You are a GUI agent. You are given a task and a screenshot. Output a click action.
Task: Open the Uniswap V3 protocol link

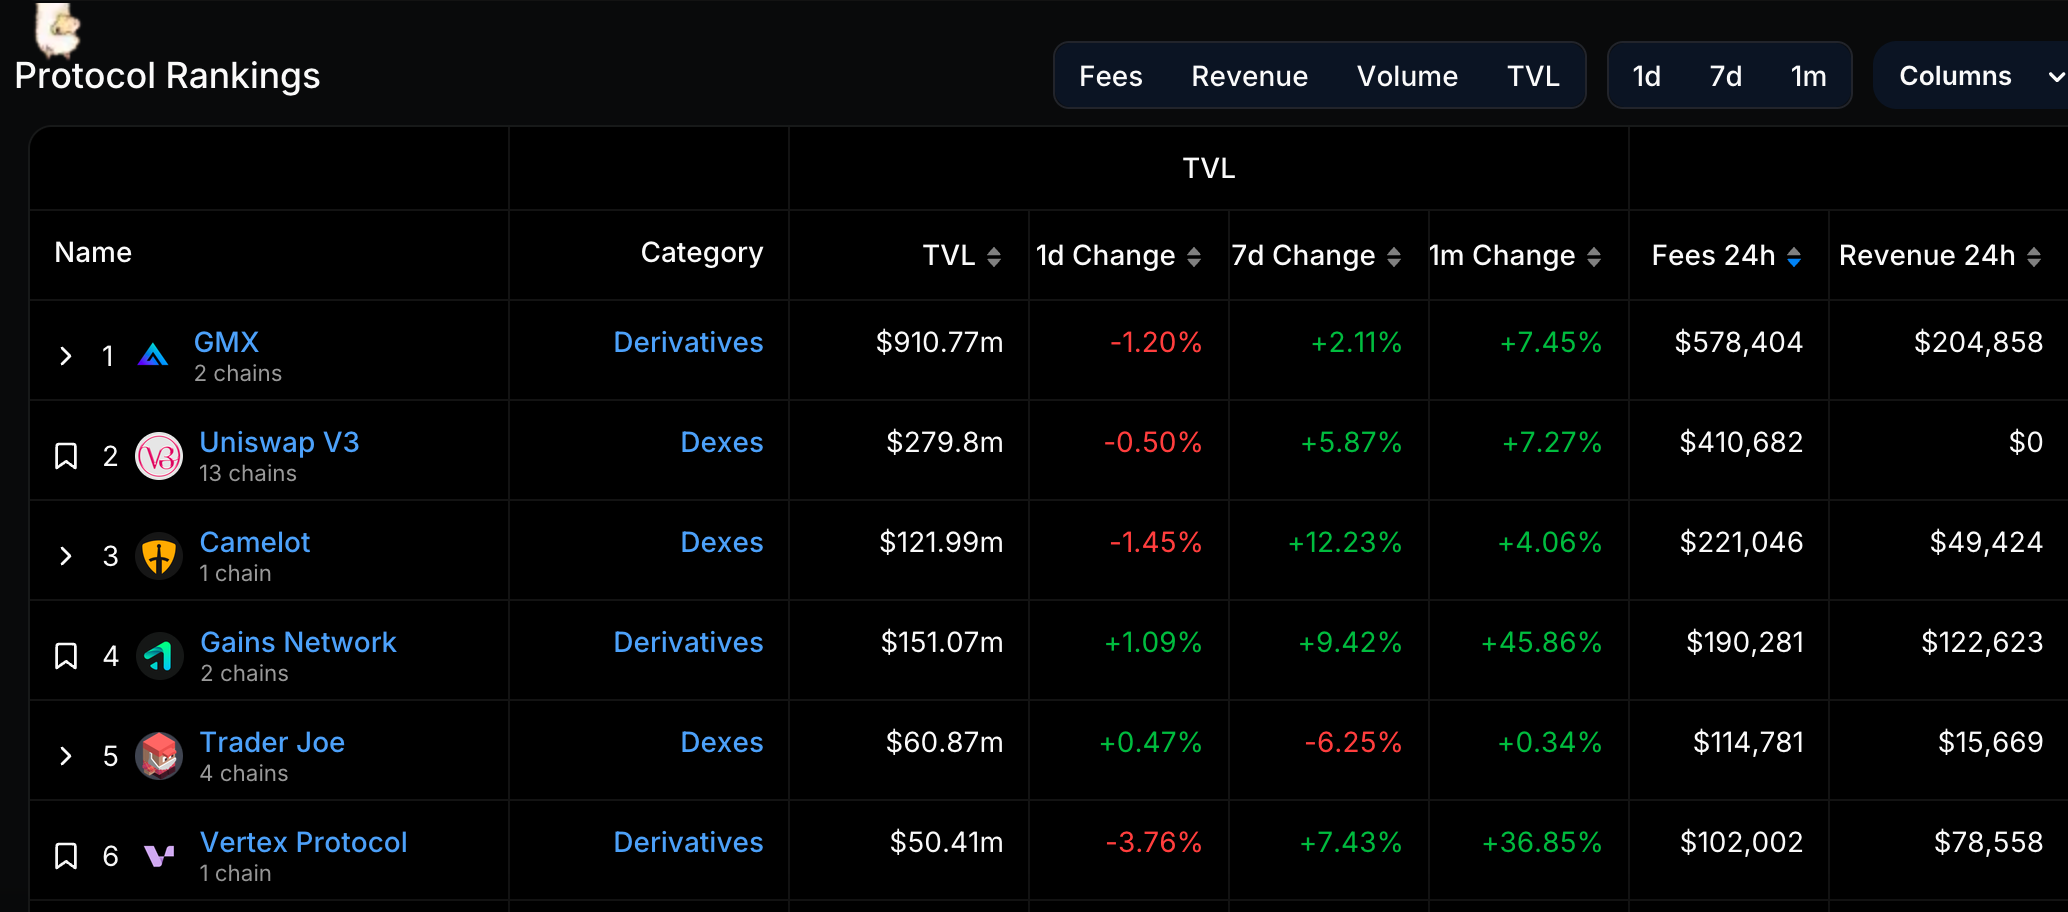click(279, 442)
